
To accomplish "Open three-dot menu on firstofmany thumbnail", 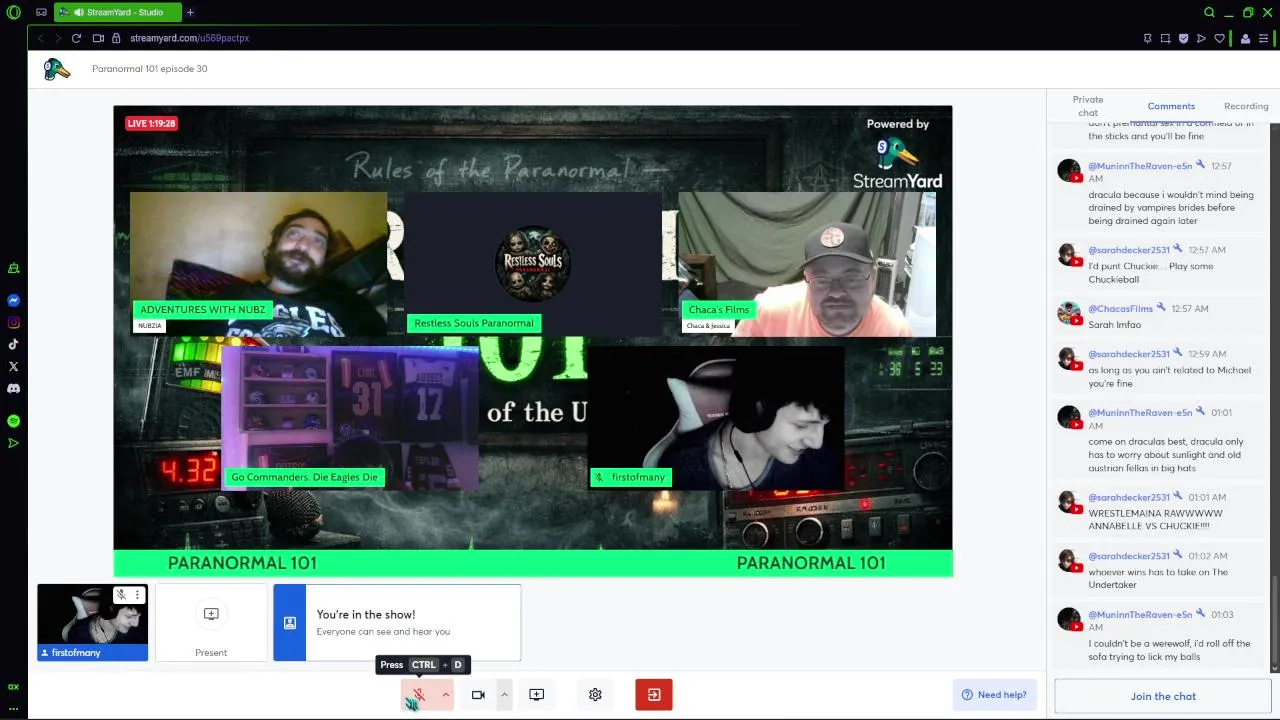I will click(x=137, y=595).
